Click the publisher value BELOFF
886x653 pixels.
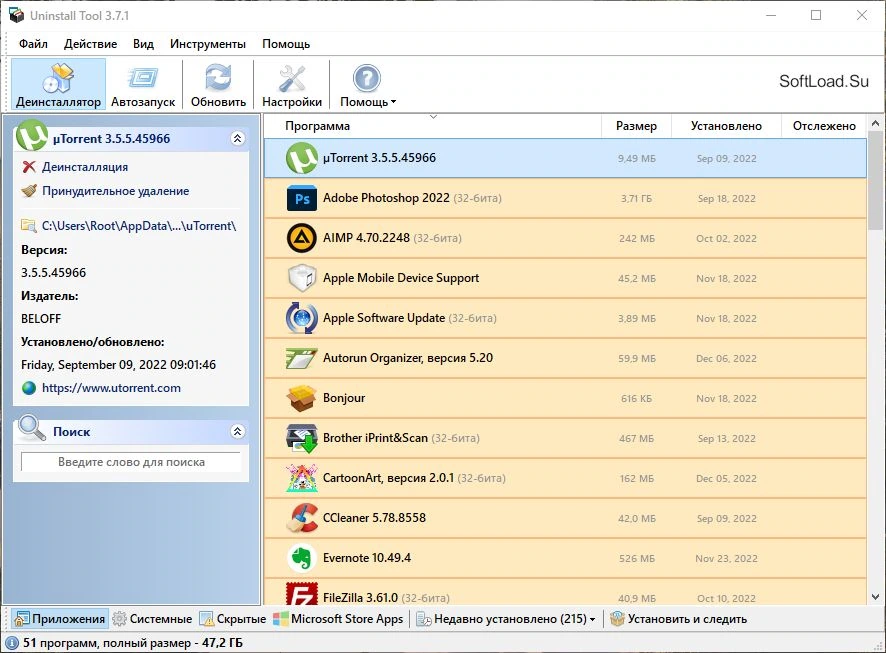(41, 319)
